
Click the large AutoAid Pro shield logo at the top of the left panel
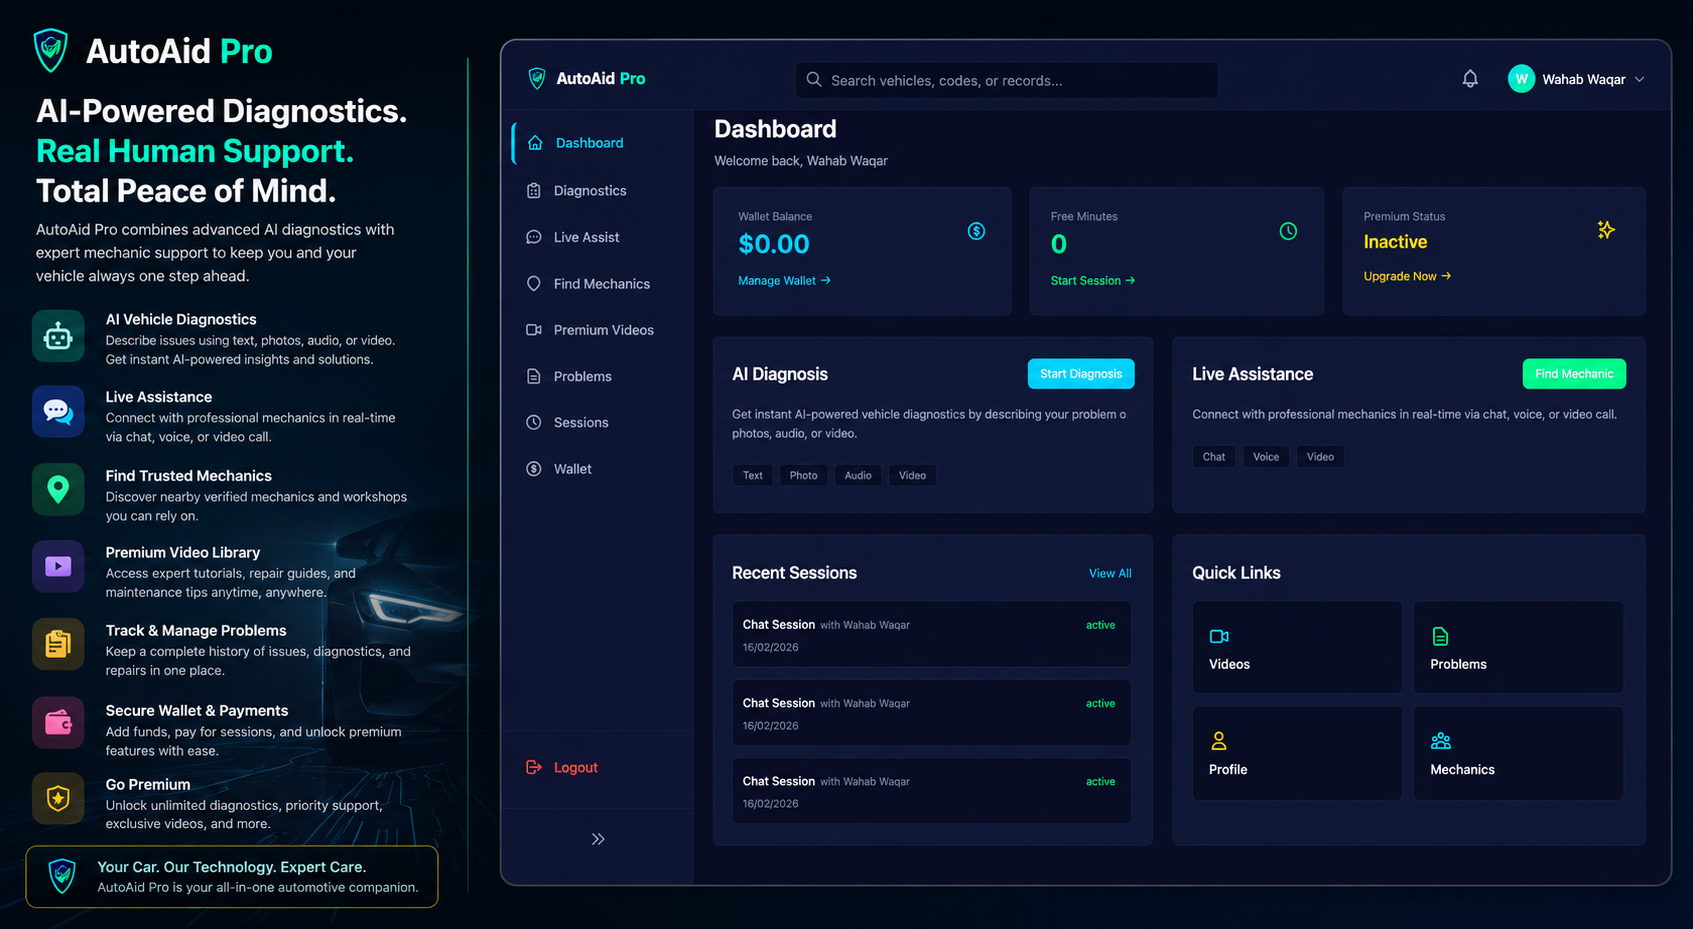pos(50,50)
